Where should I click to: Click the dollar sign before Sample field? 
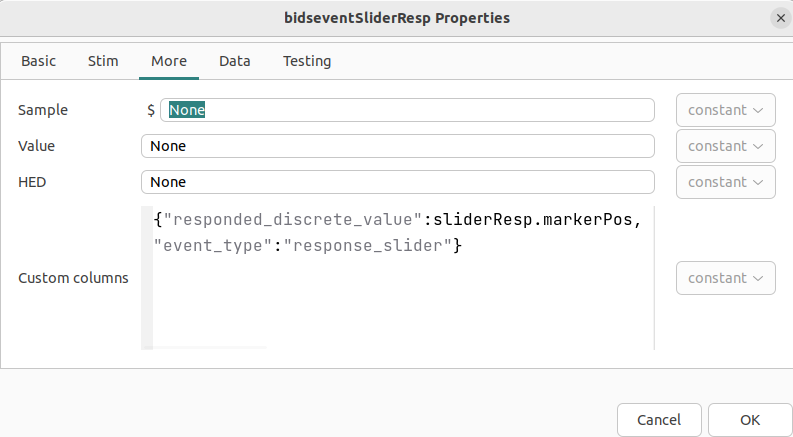click(151, 110)
